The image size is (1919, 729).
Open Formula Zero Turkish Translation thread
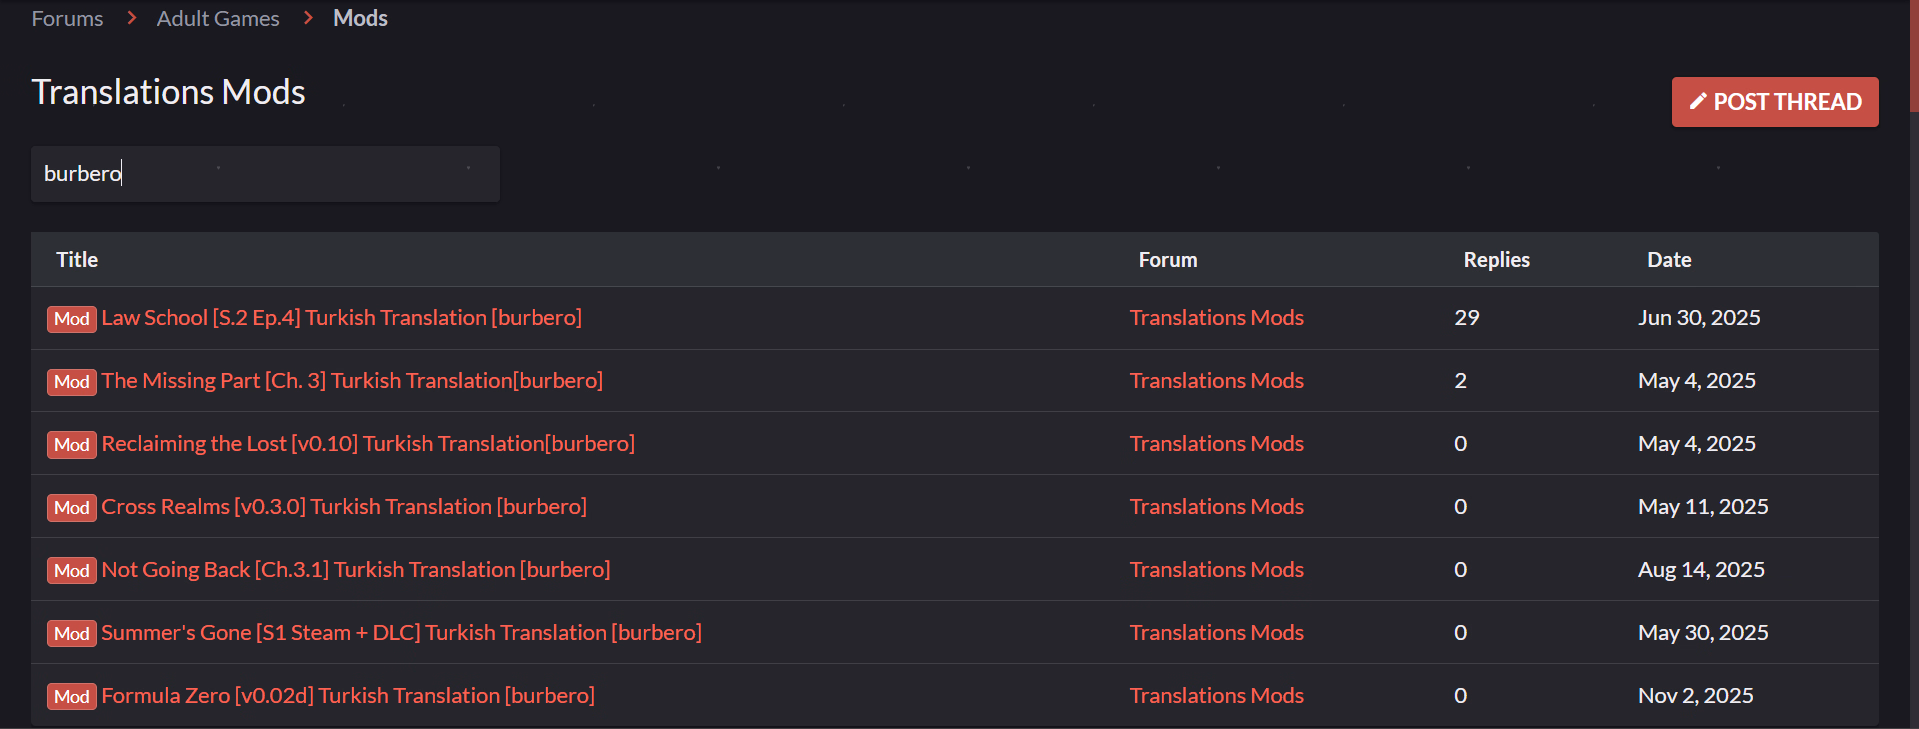tap(348, 696)
